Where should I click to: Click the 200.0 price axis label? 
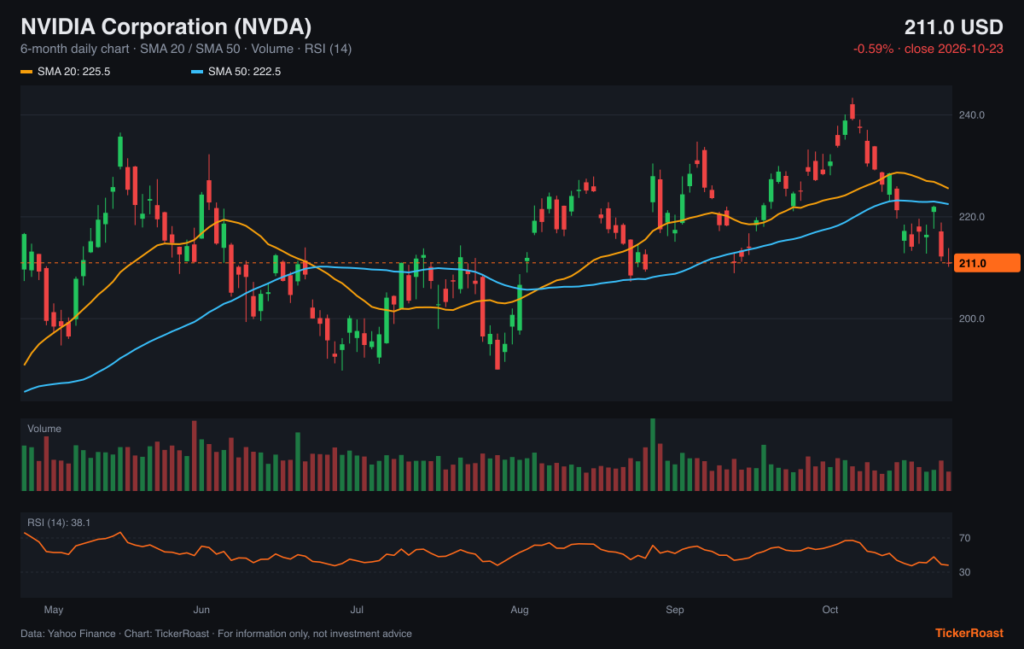click(971, 319)
